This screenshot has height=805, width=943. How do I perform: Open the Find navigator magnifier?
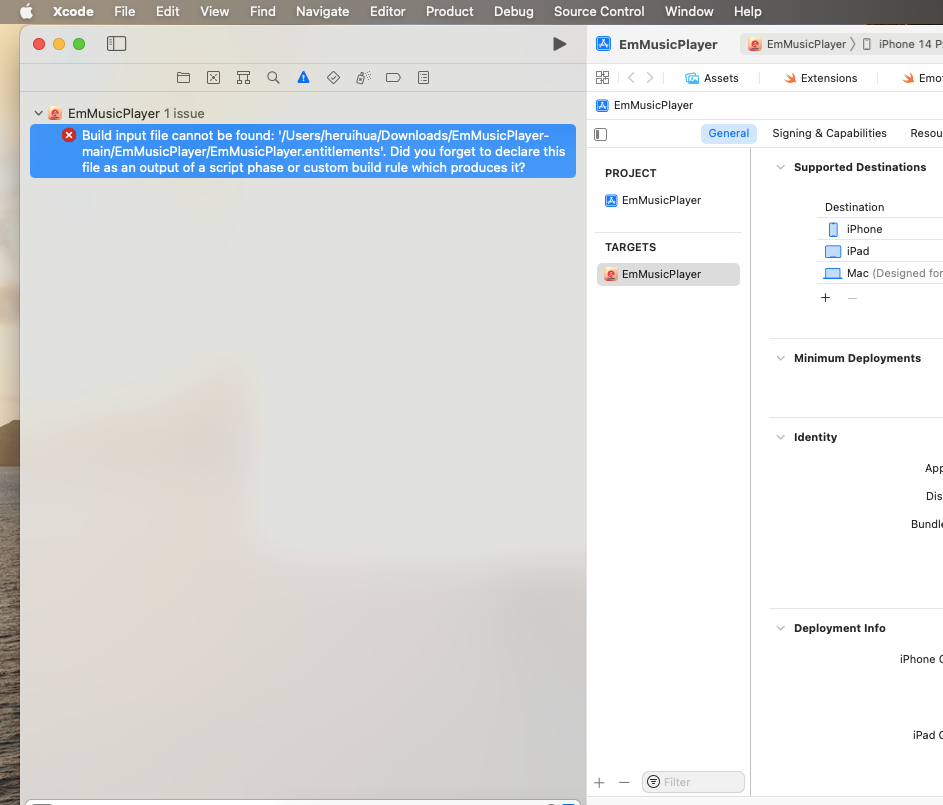[x=273, y=77]
